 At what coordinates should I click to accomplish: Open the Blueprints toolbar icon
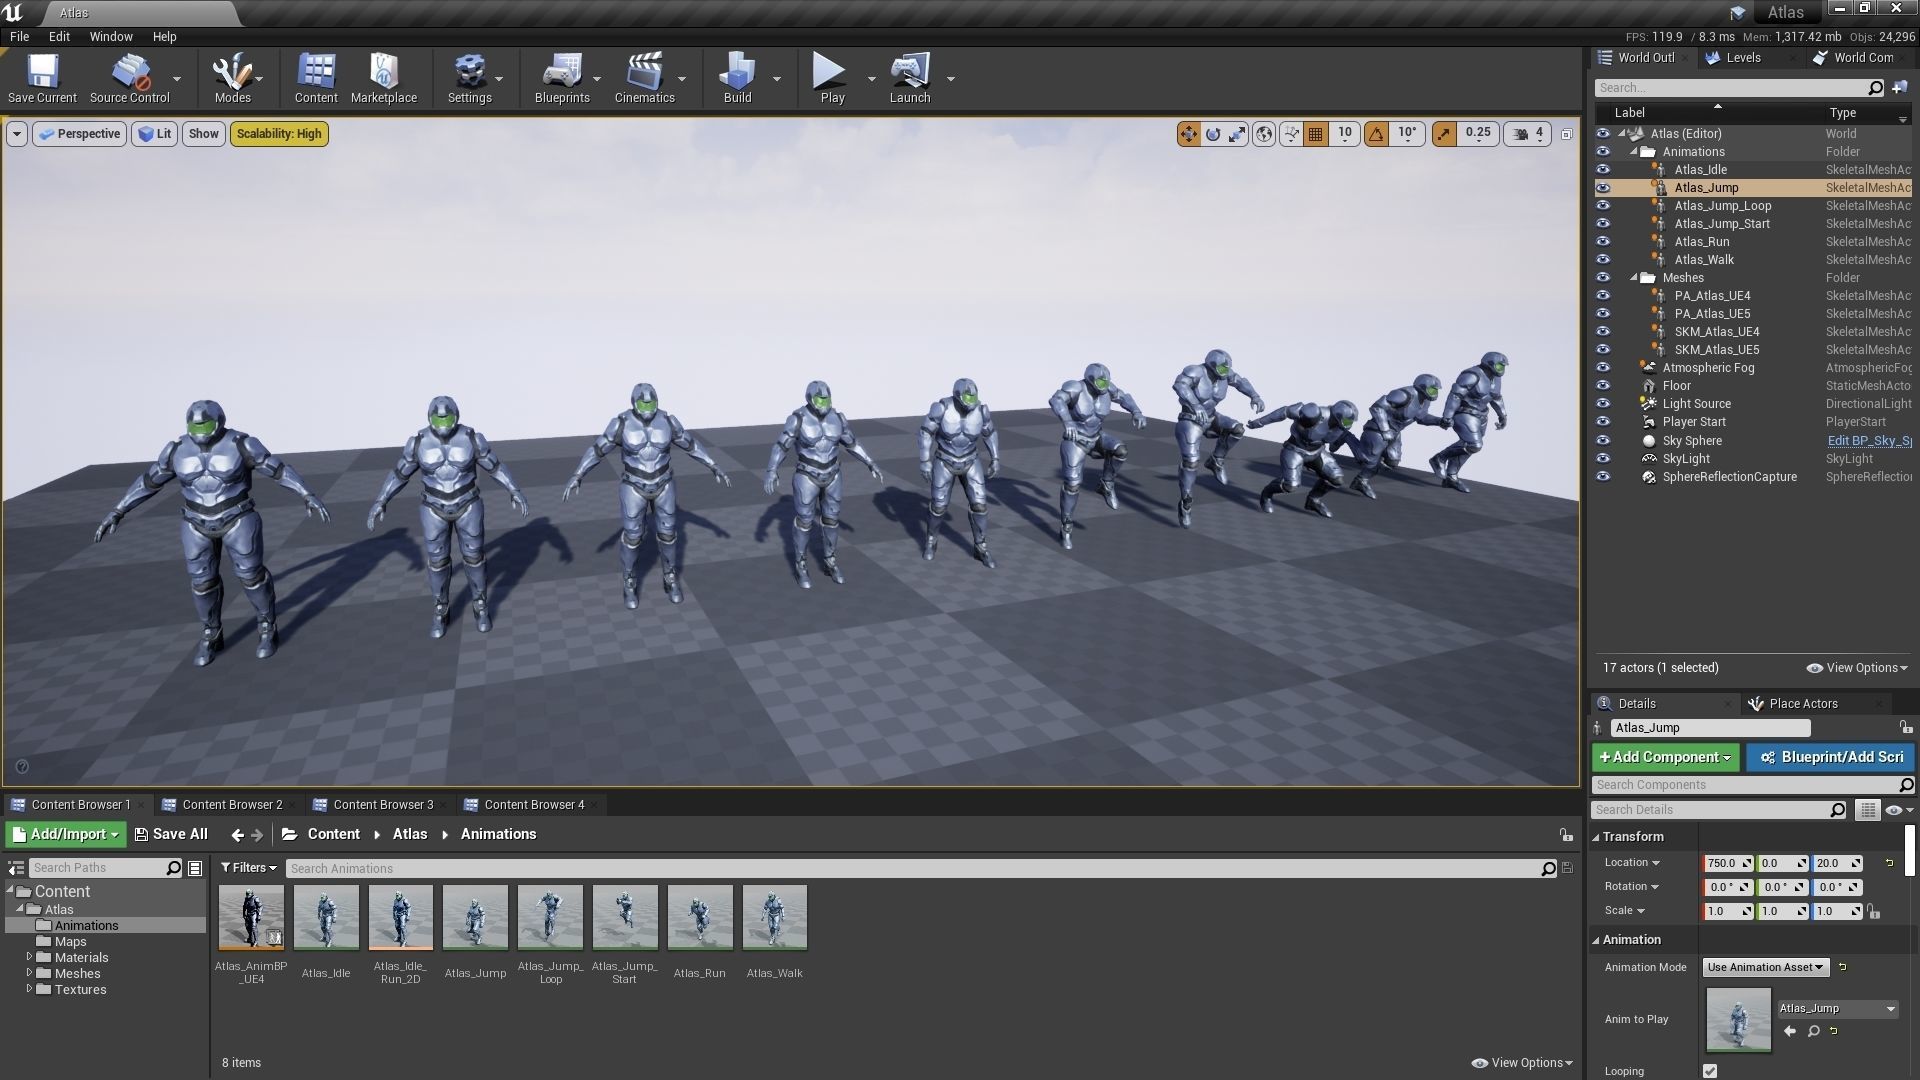point(562,78)
